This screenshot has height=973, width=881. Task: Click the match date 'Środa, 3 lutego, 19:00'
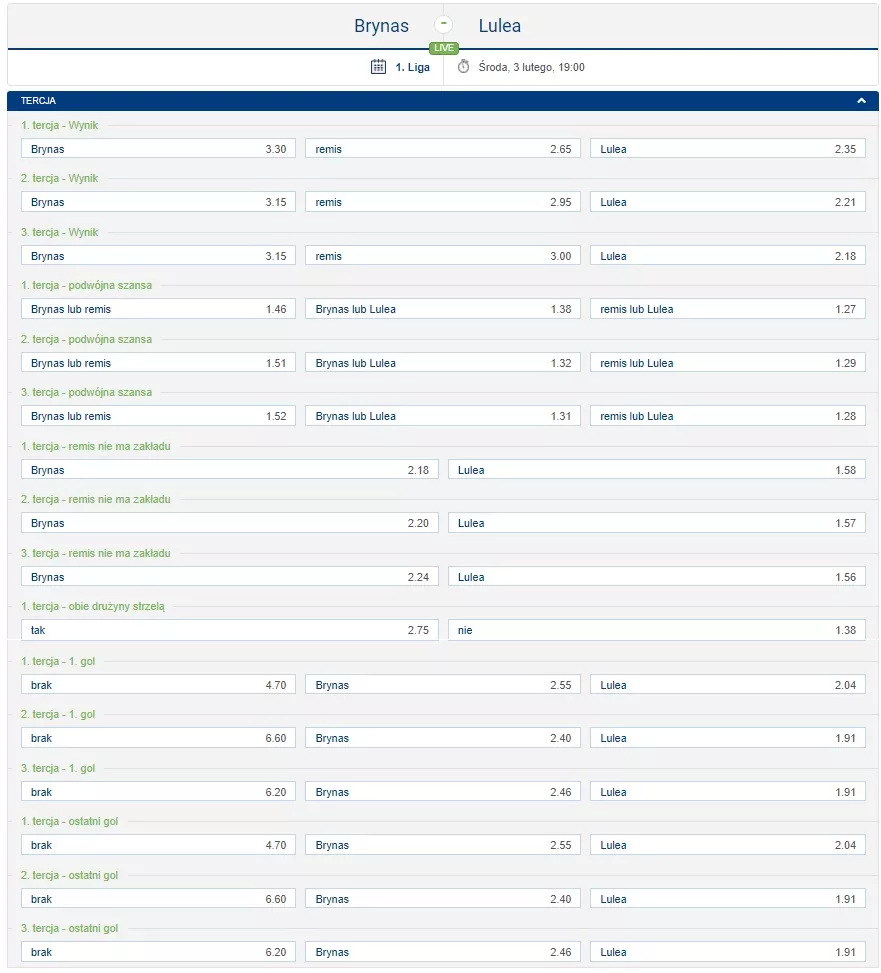point(532,67)
